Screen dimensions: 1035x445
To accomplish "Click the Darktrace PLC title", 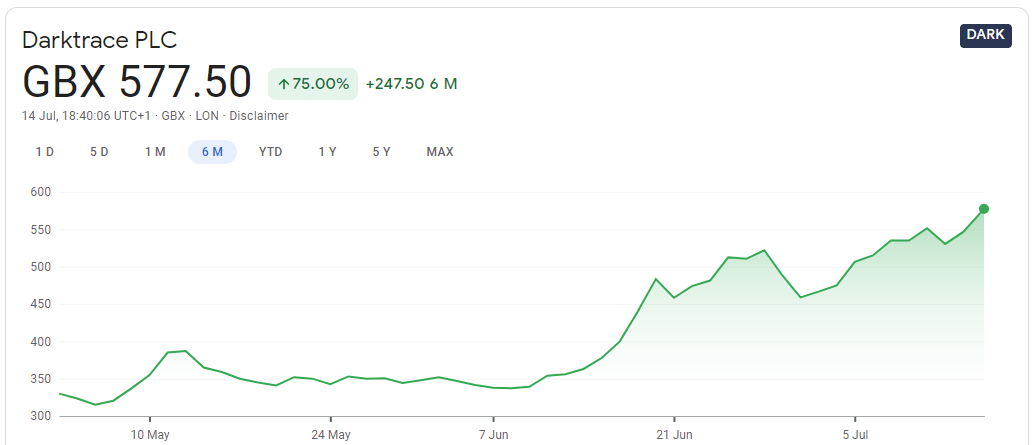I will 99,40.
